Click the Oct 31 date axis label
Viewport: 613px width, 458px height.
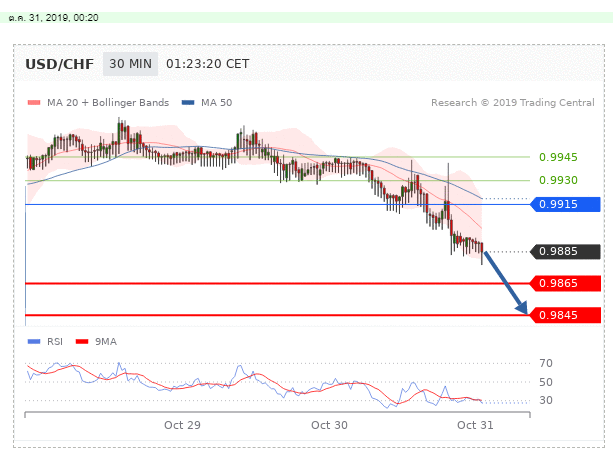click(x=475, y=425)
